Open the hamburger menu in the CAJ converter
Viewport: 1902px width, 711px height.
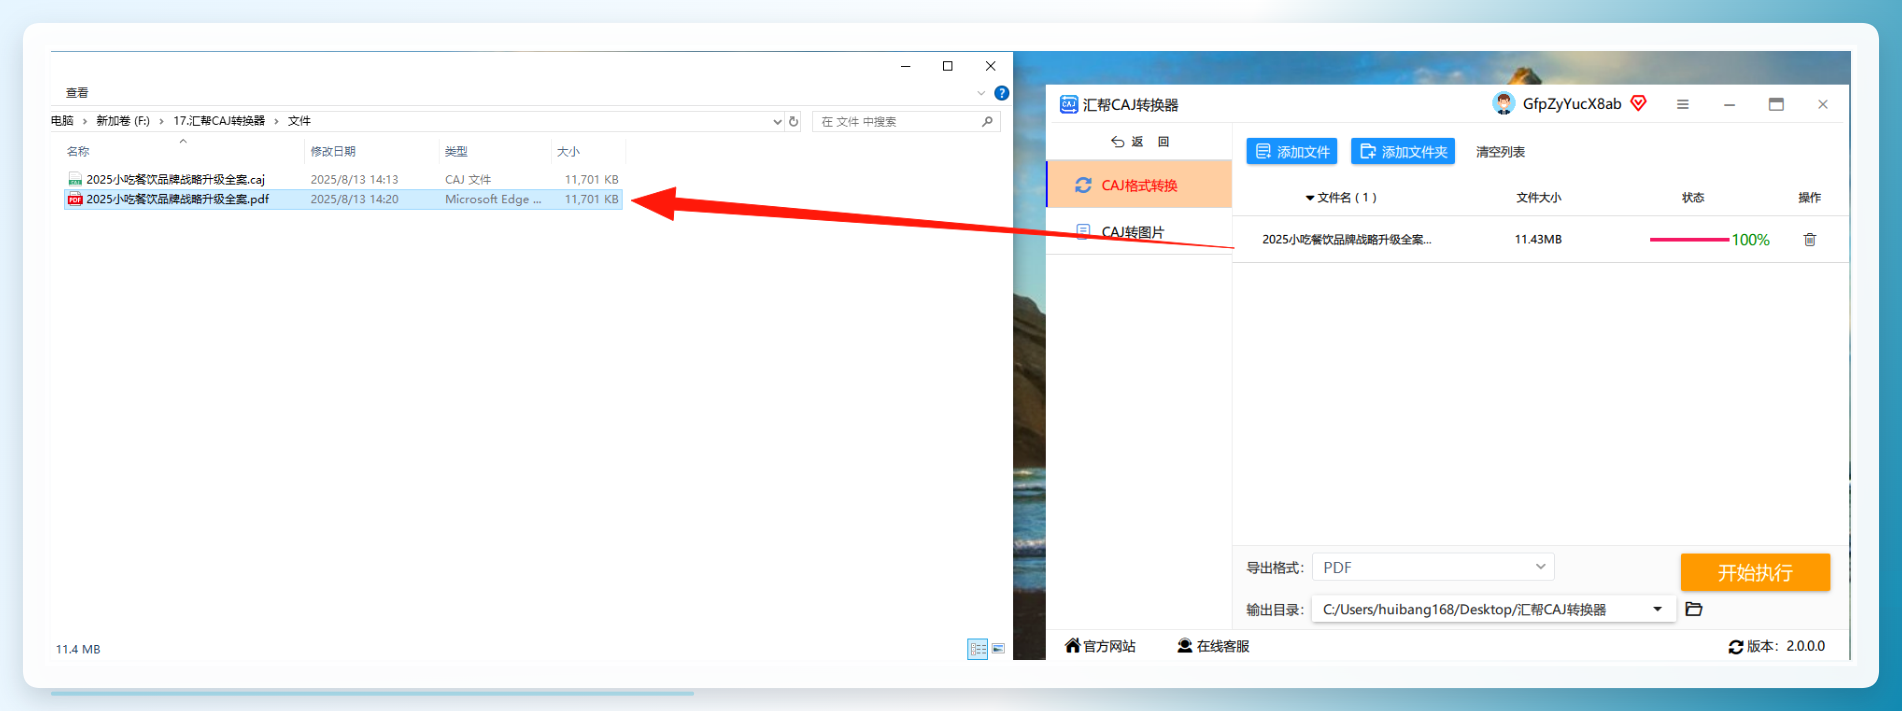pos(1683,104)
